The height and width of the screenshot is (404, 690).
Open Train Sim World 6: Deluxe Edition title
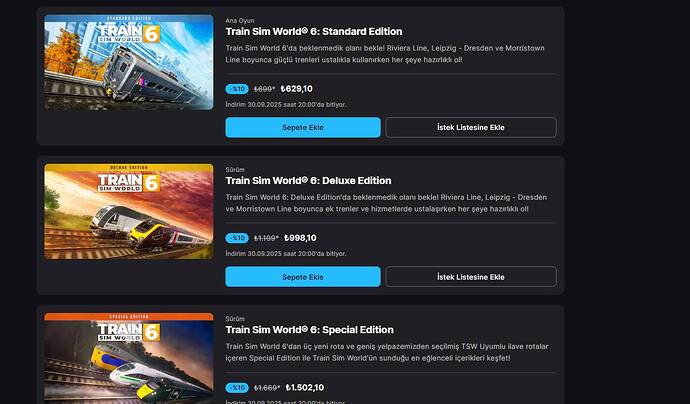308,181
